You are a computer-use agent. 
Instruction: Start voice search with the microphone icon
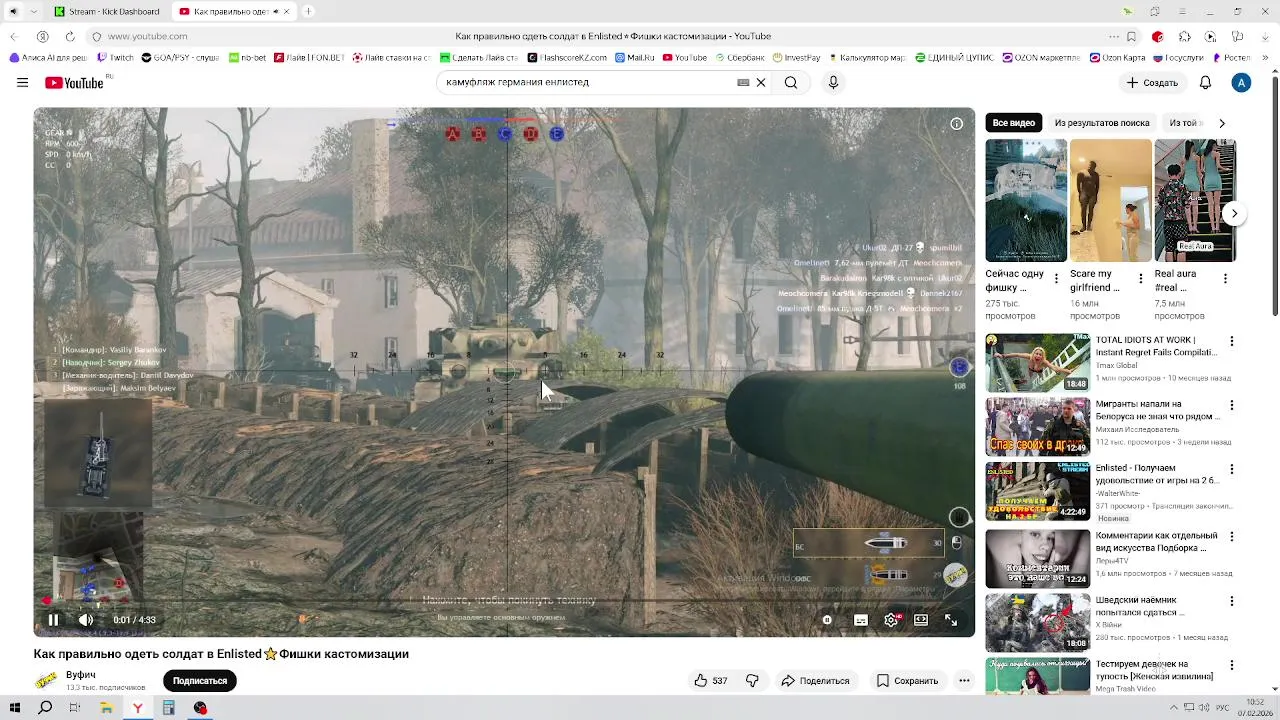pyautogui.click(x=833, y=83)
